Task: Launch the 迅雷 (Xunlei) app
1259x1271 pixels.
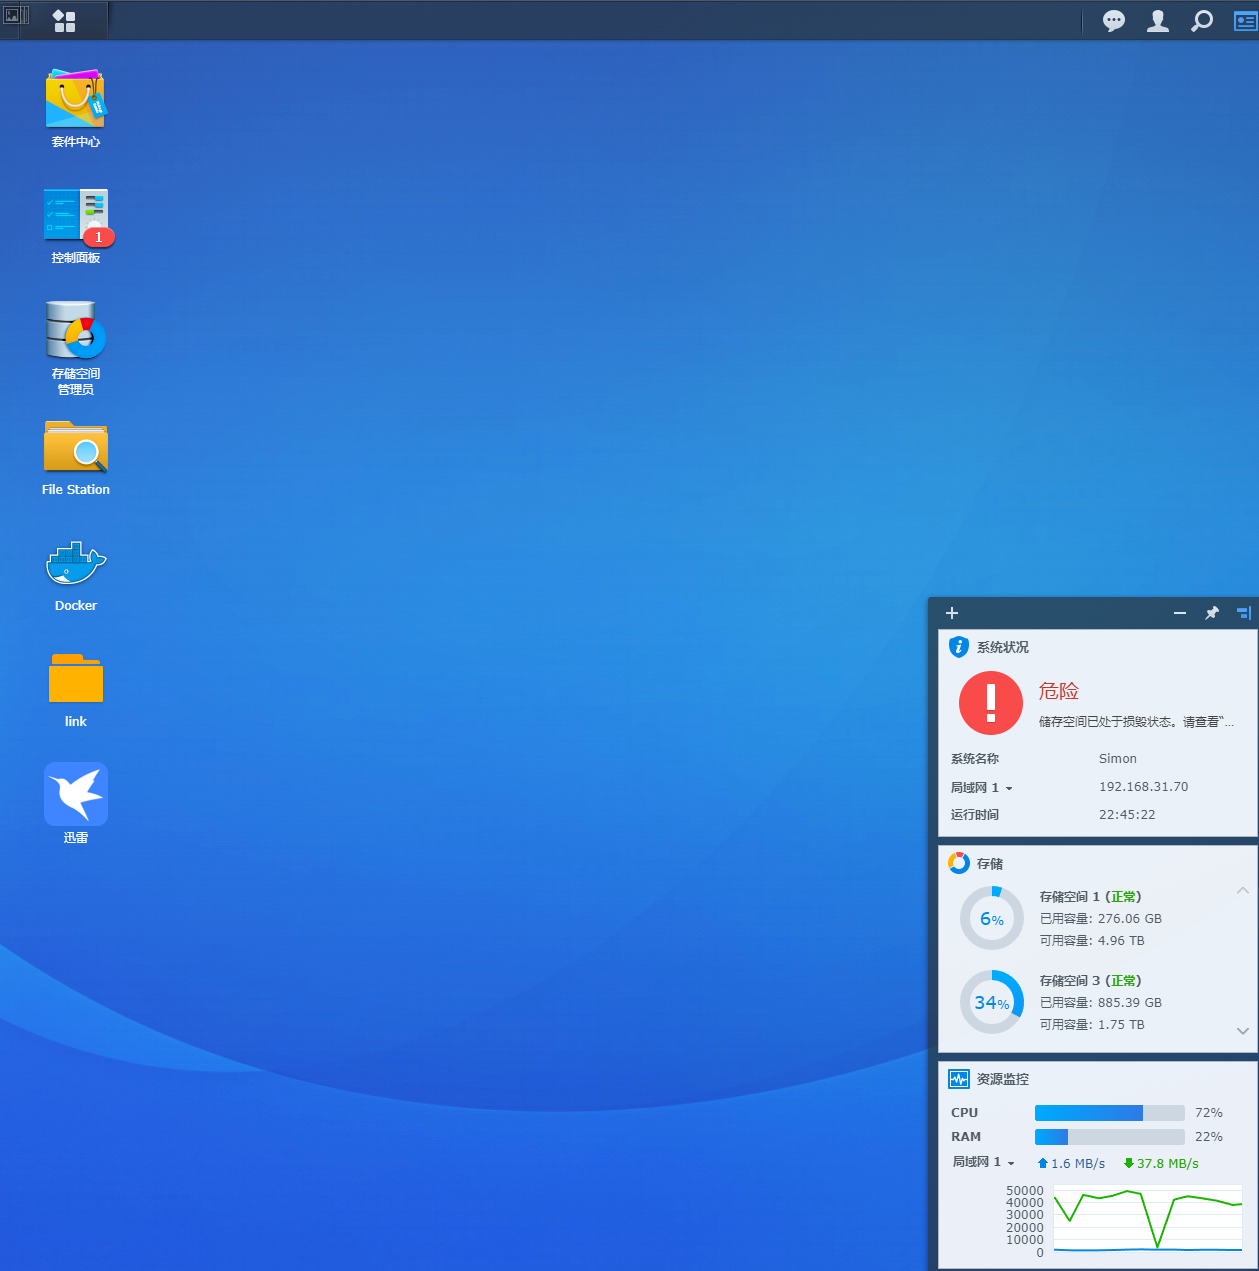Action: pyautogui.click(x=76, y=803)
